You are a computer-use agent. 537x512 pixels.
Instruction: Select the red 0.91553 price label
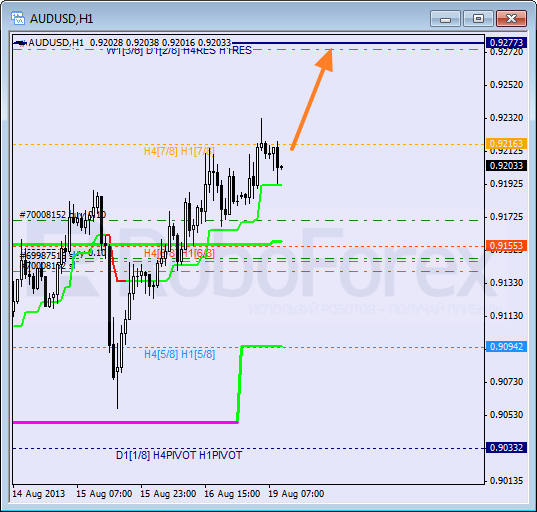[506, 246]
